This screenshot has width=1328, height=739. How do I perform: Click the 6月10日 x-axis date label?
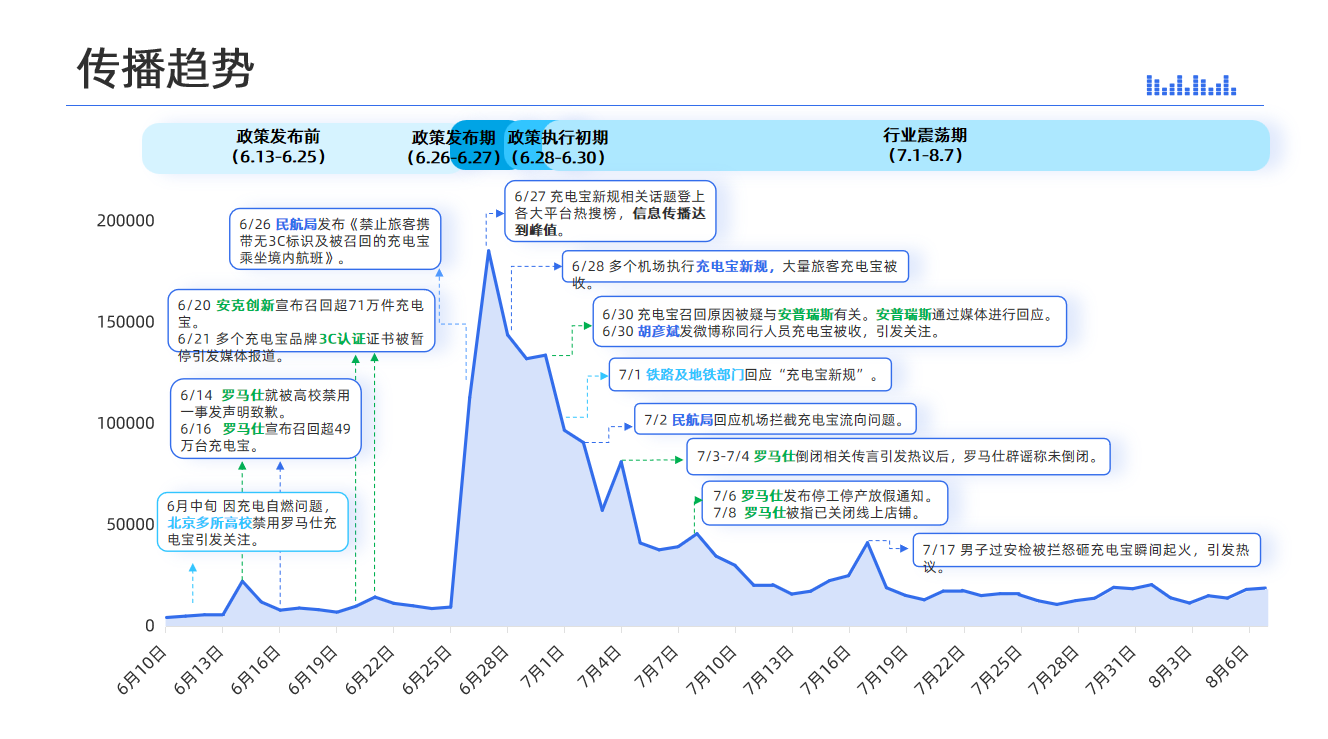click(141, 670)
